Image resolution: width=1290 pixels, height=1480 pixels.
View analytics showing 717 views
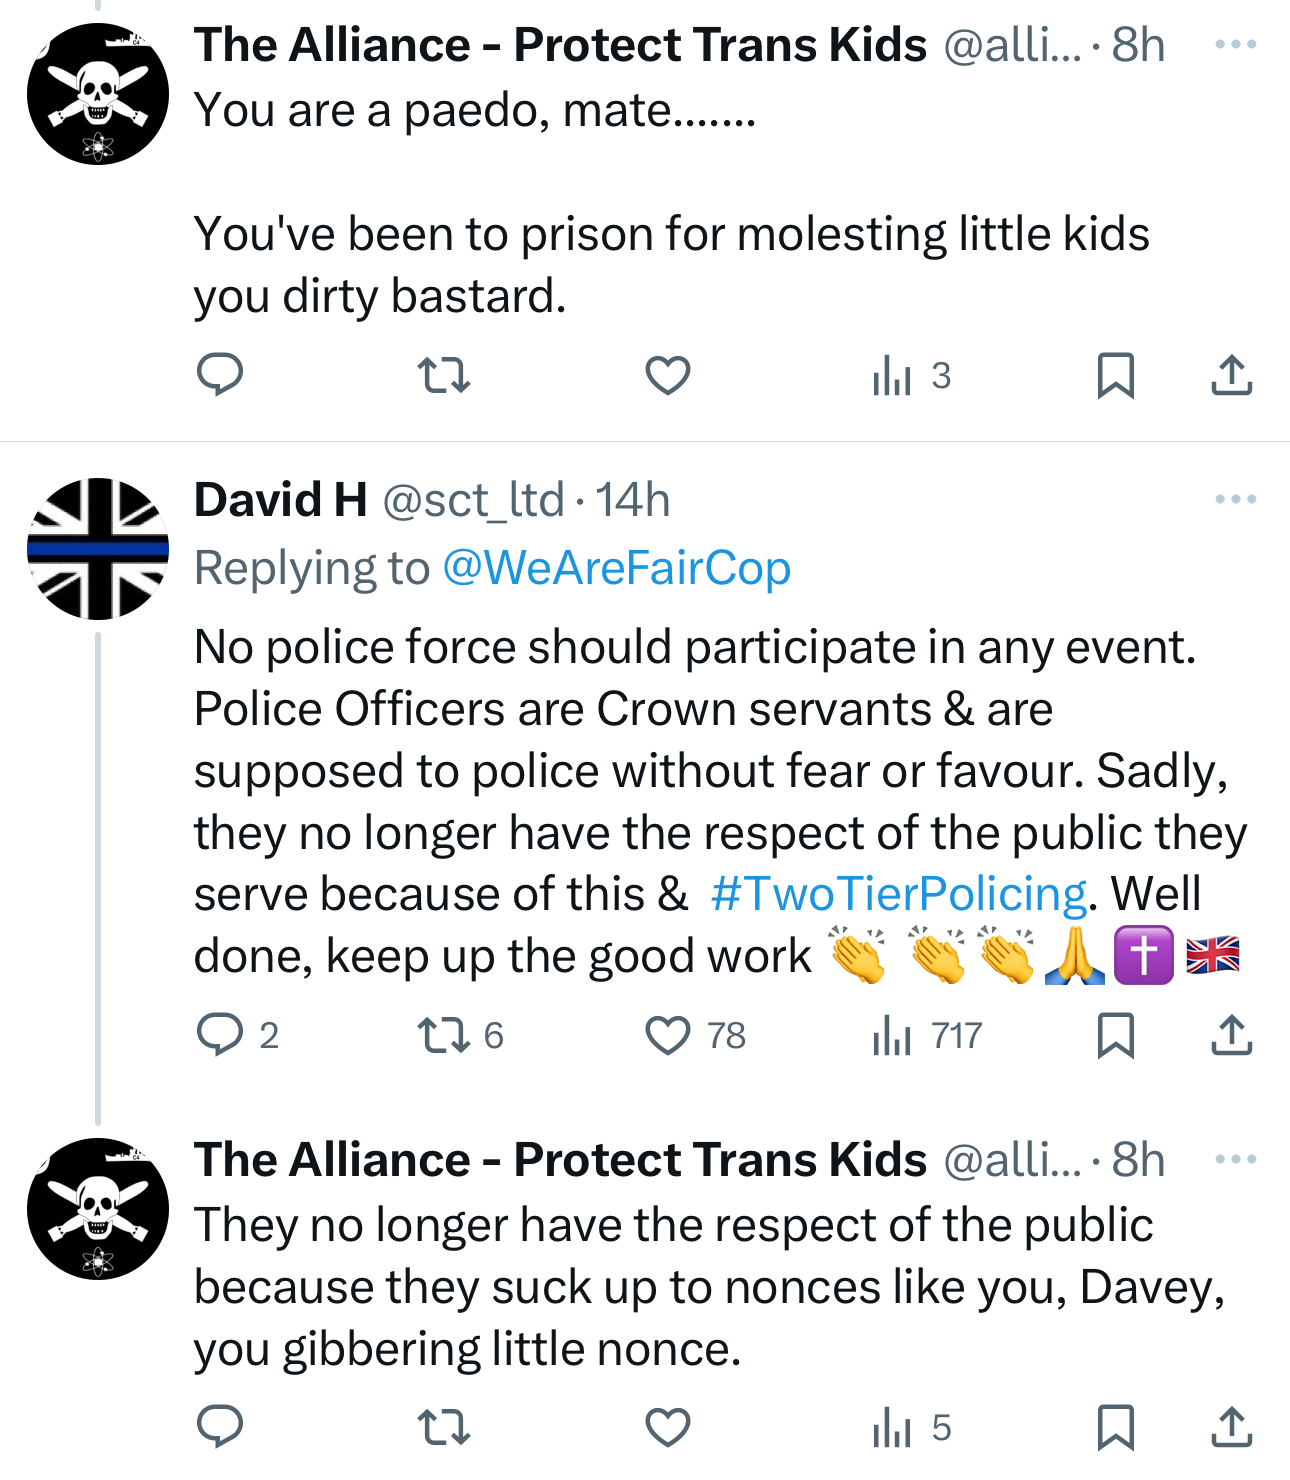[x=926, y=1036]
